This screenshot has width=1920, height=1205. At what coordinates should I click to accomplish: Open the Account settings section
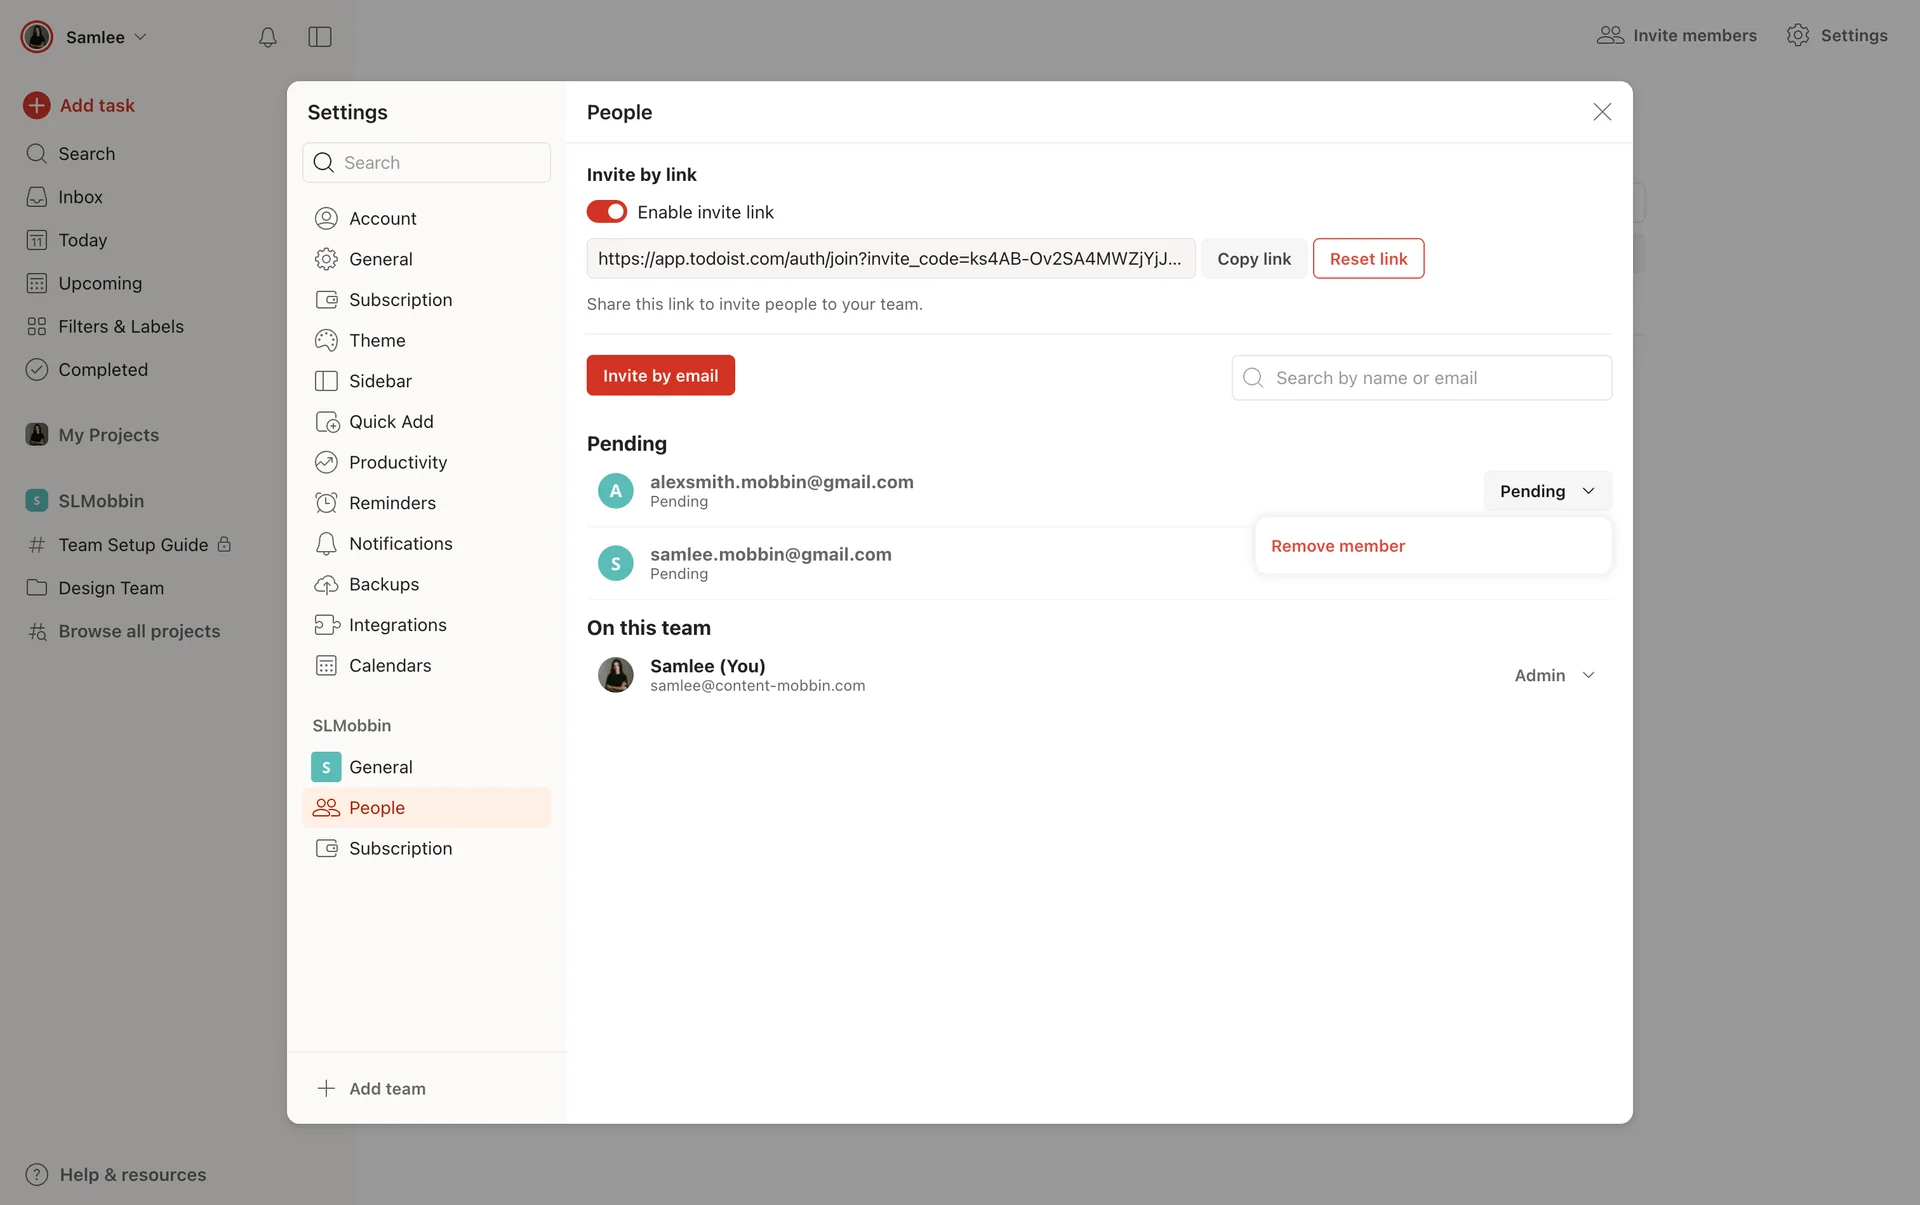click(x=382, y=218)
